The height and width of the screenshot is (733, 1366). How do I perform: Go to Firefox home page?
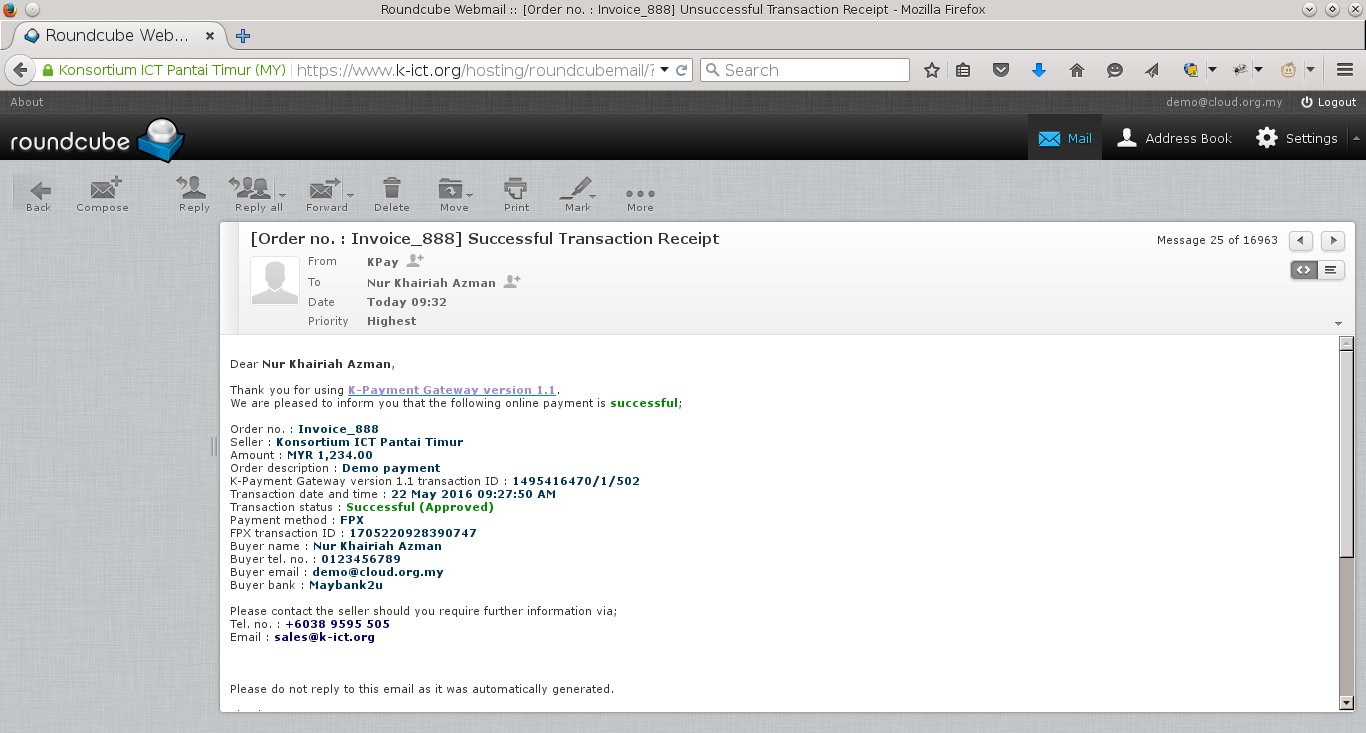click(1077, 70)
